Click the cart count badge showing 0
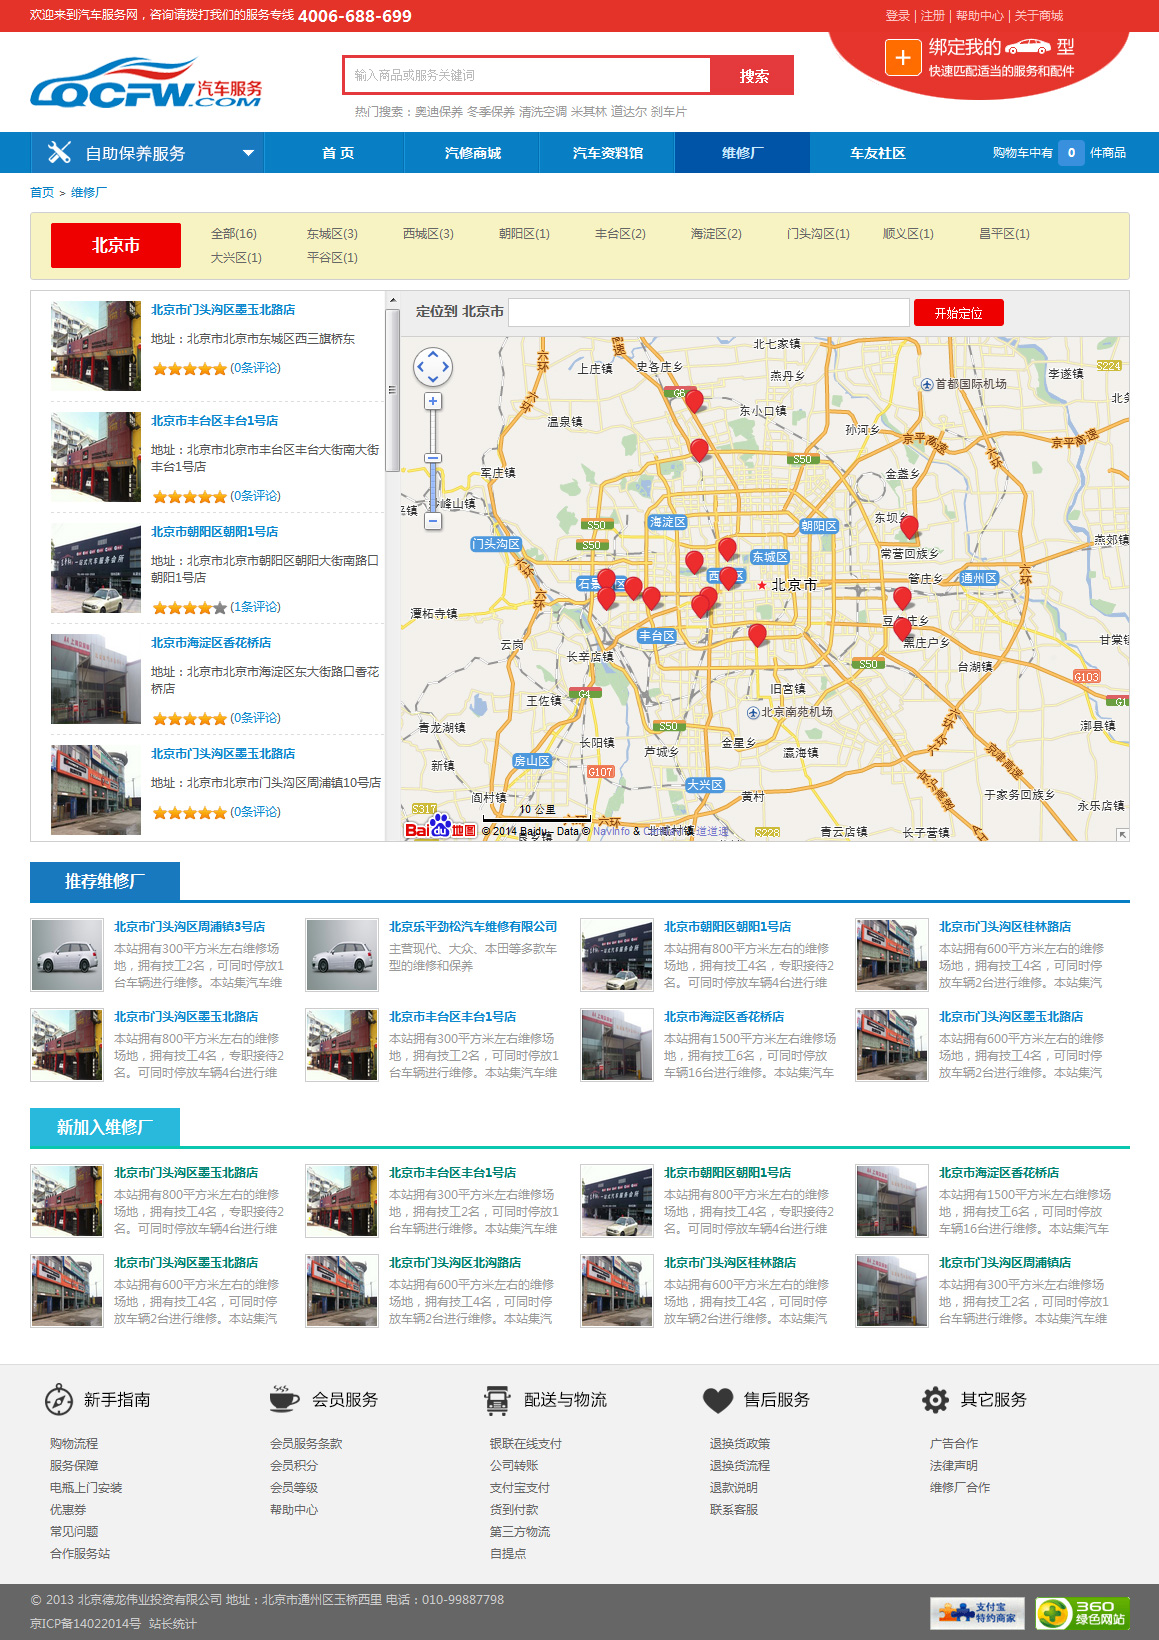Image resolution: width=1159 pixels, height=1640 pixels. pyautogui.click(x=1071, y=153)
